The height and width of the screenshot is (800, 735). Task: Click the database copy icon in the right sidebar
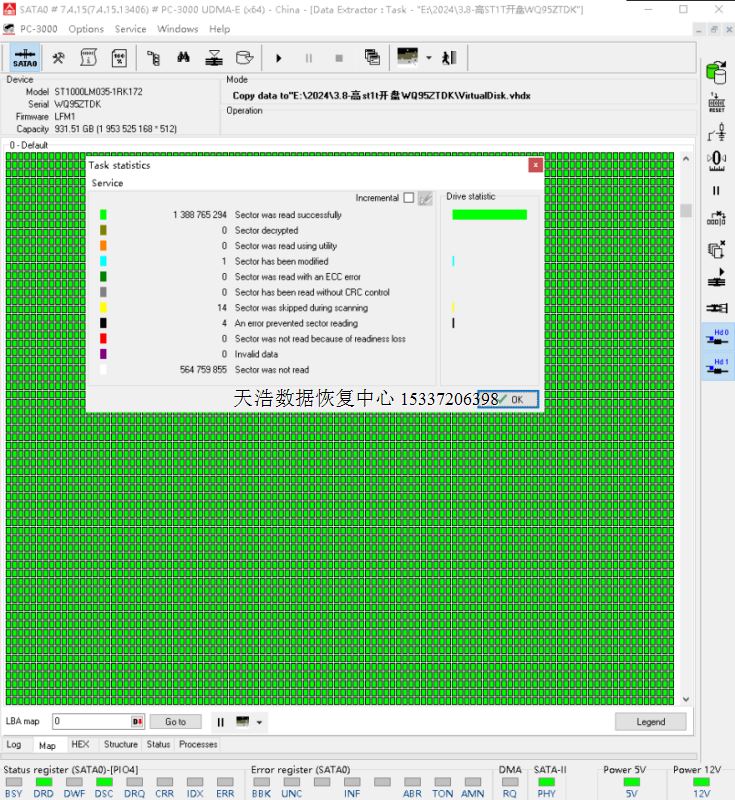click(716, 72)
